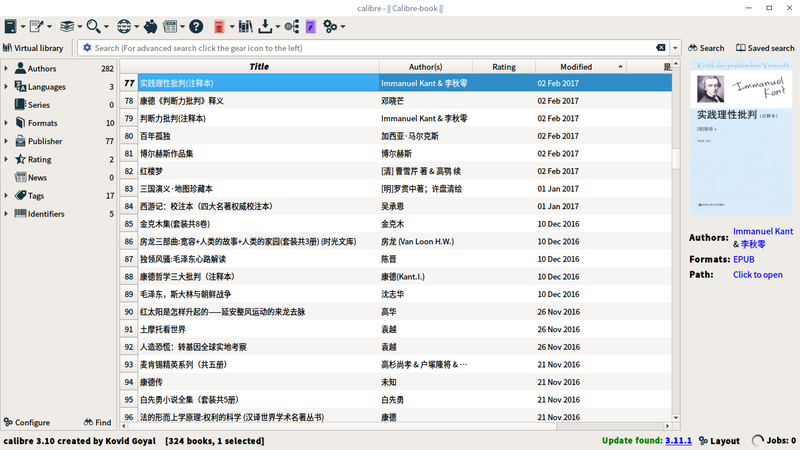Expand the Authors category in tag browser

click(6, 69)
